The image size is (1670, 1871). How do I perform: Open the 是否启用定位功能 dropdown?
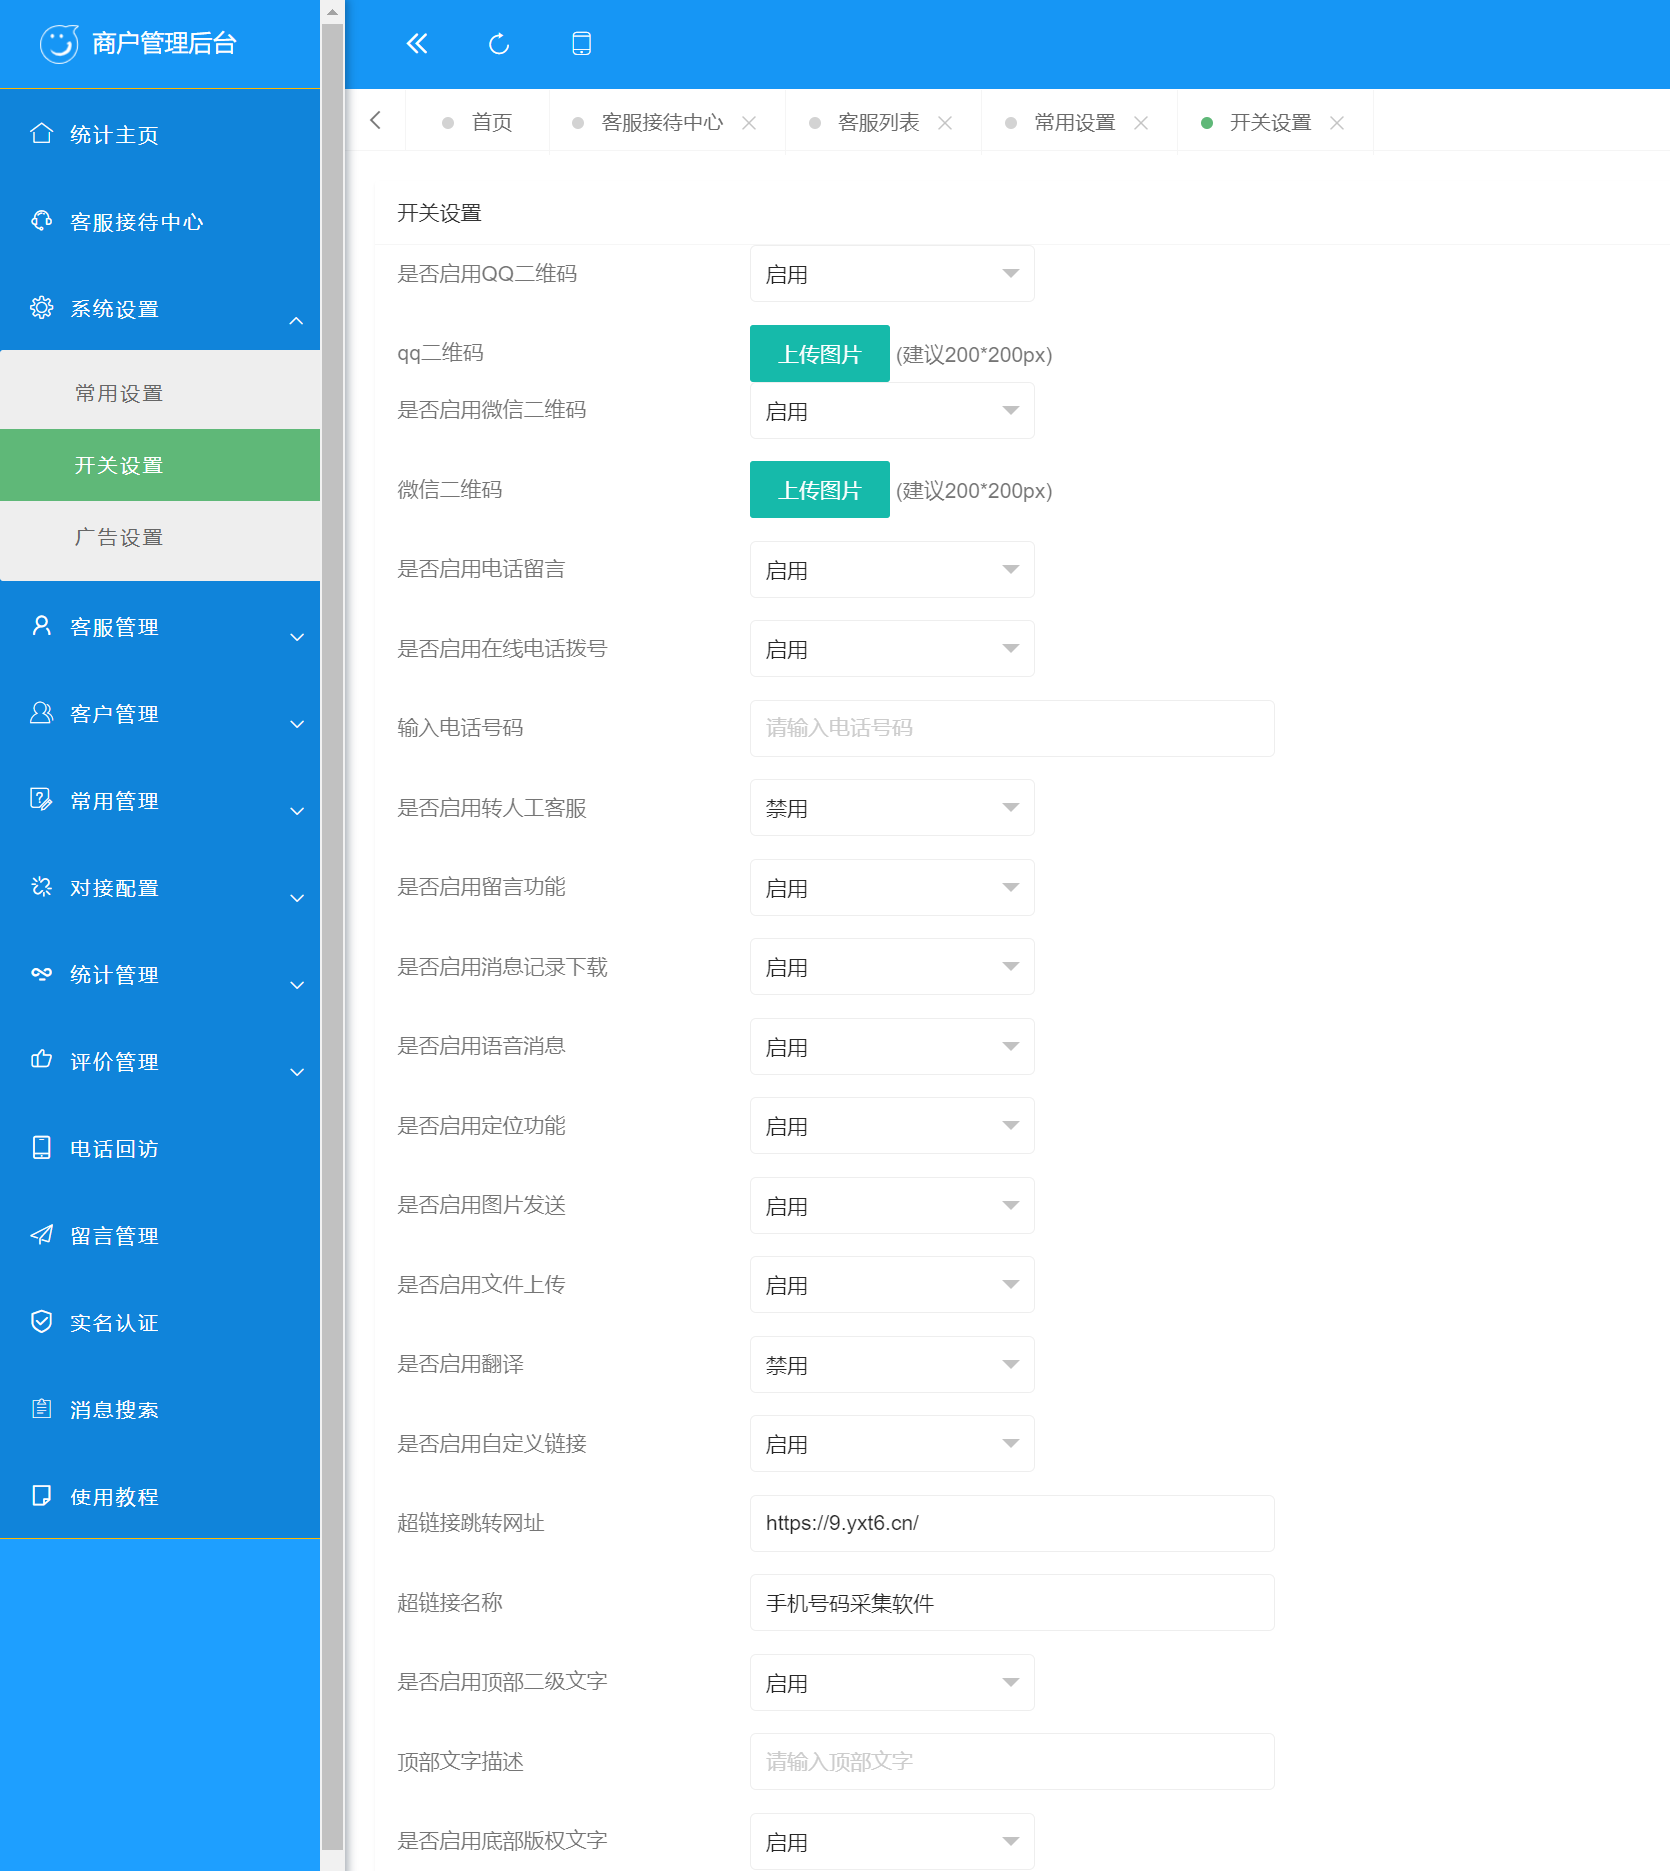892,1126
